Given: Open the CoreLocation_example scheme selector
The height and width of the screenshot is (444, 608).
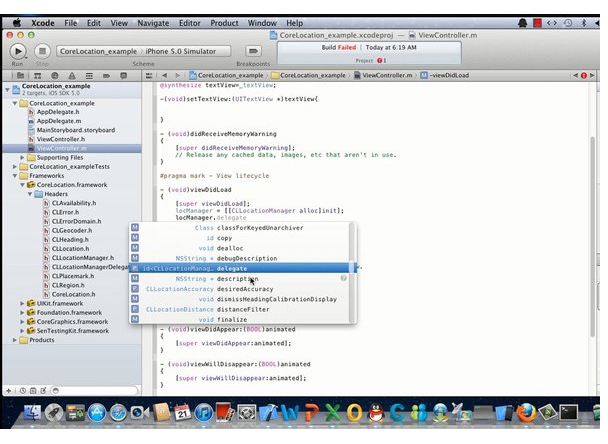Looking at the screenshot, I should click(x=98, y=51).
